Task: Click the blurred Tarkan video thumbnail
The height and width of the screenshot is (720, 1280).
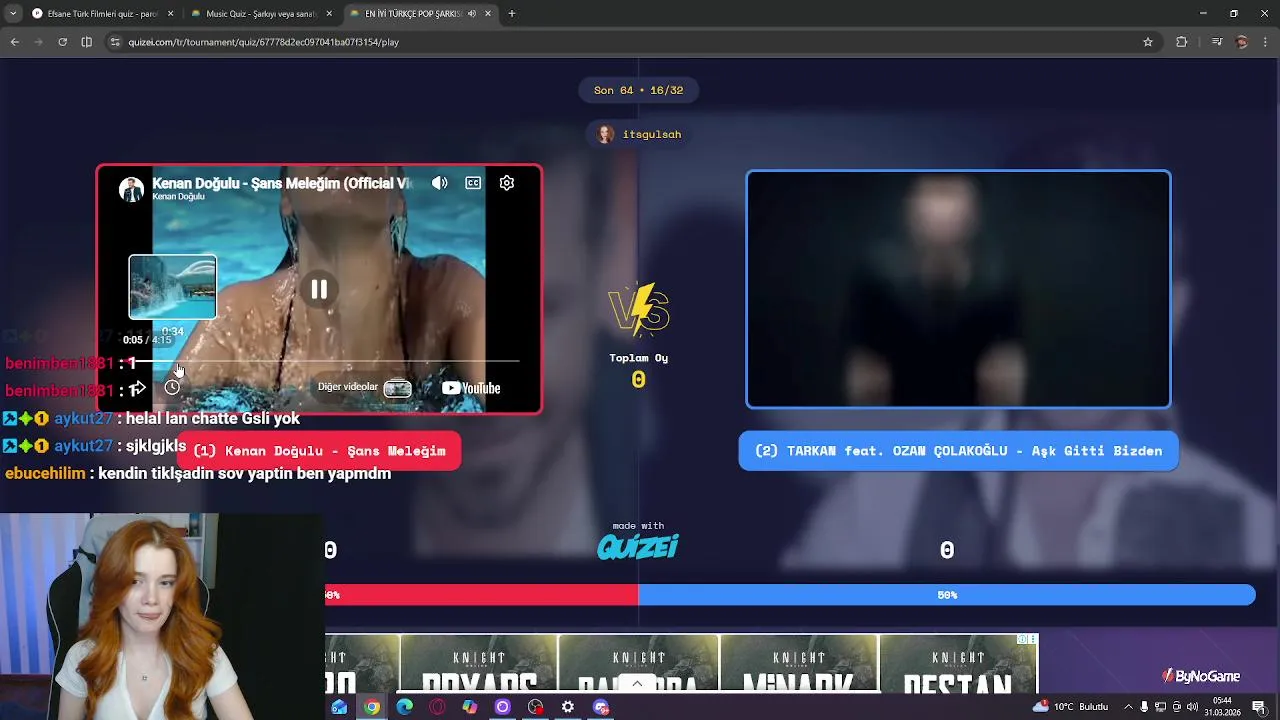Action: coord(958,289)
